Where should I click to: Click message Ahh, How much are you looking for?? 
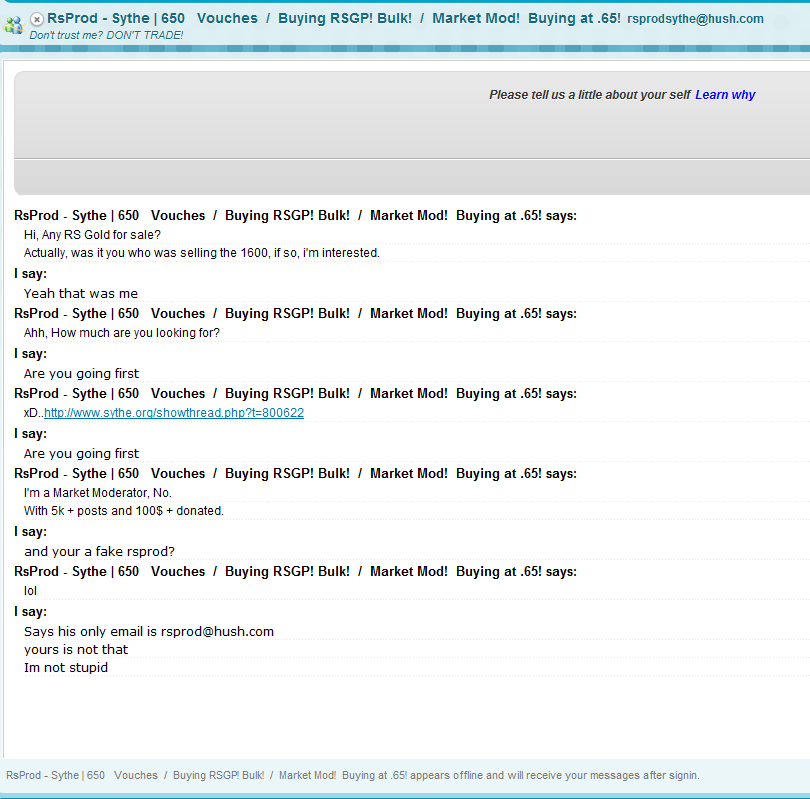[122, 333]
